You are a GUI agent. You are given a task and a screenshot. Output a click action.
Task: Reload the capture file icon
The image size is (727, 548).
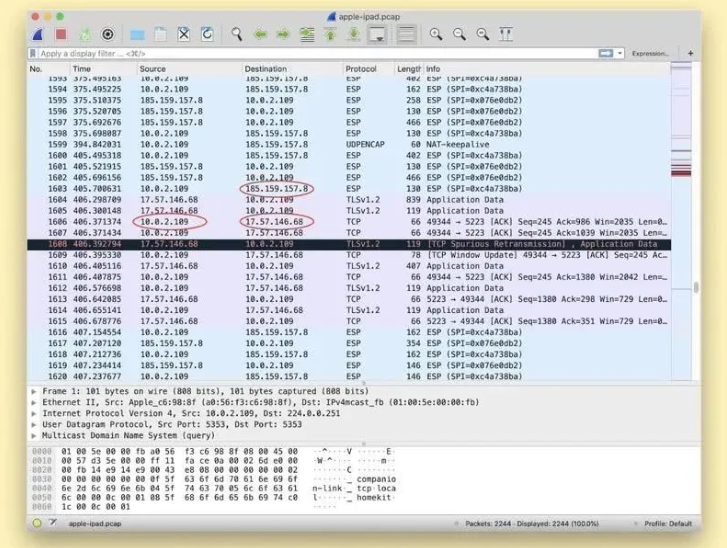tap(207, 34)
